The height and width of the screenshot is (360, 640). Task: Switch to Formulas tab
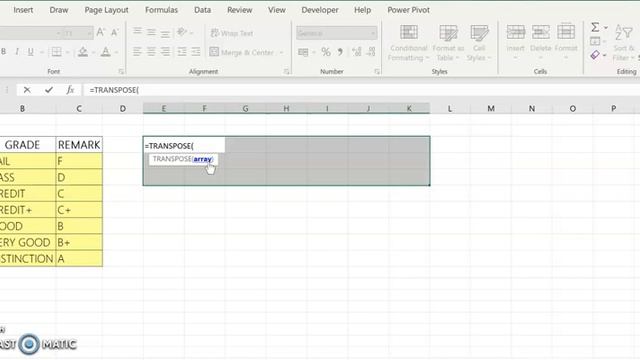click(161, 10)
